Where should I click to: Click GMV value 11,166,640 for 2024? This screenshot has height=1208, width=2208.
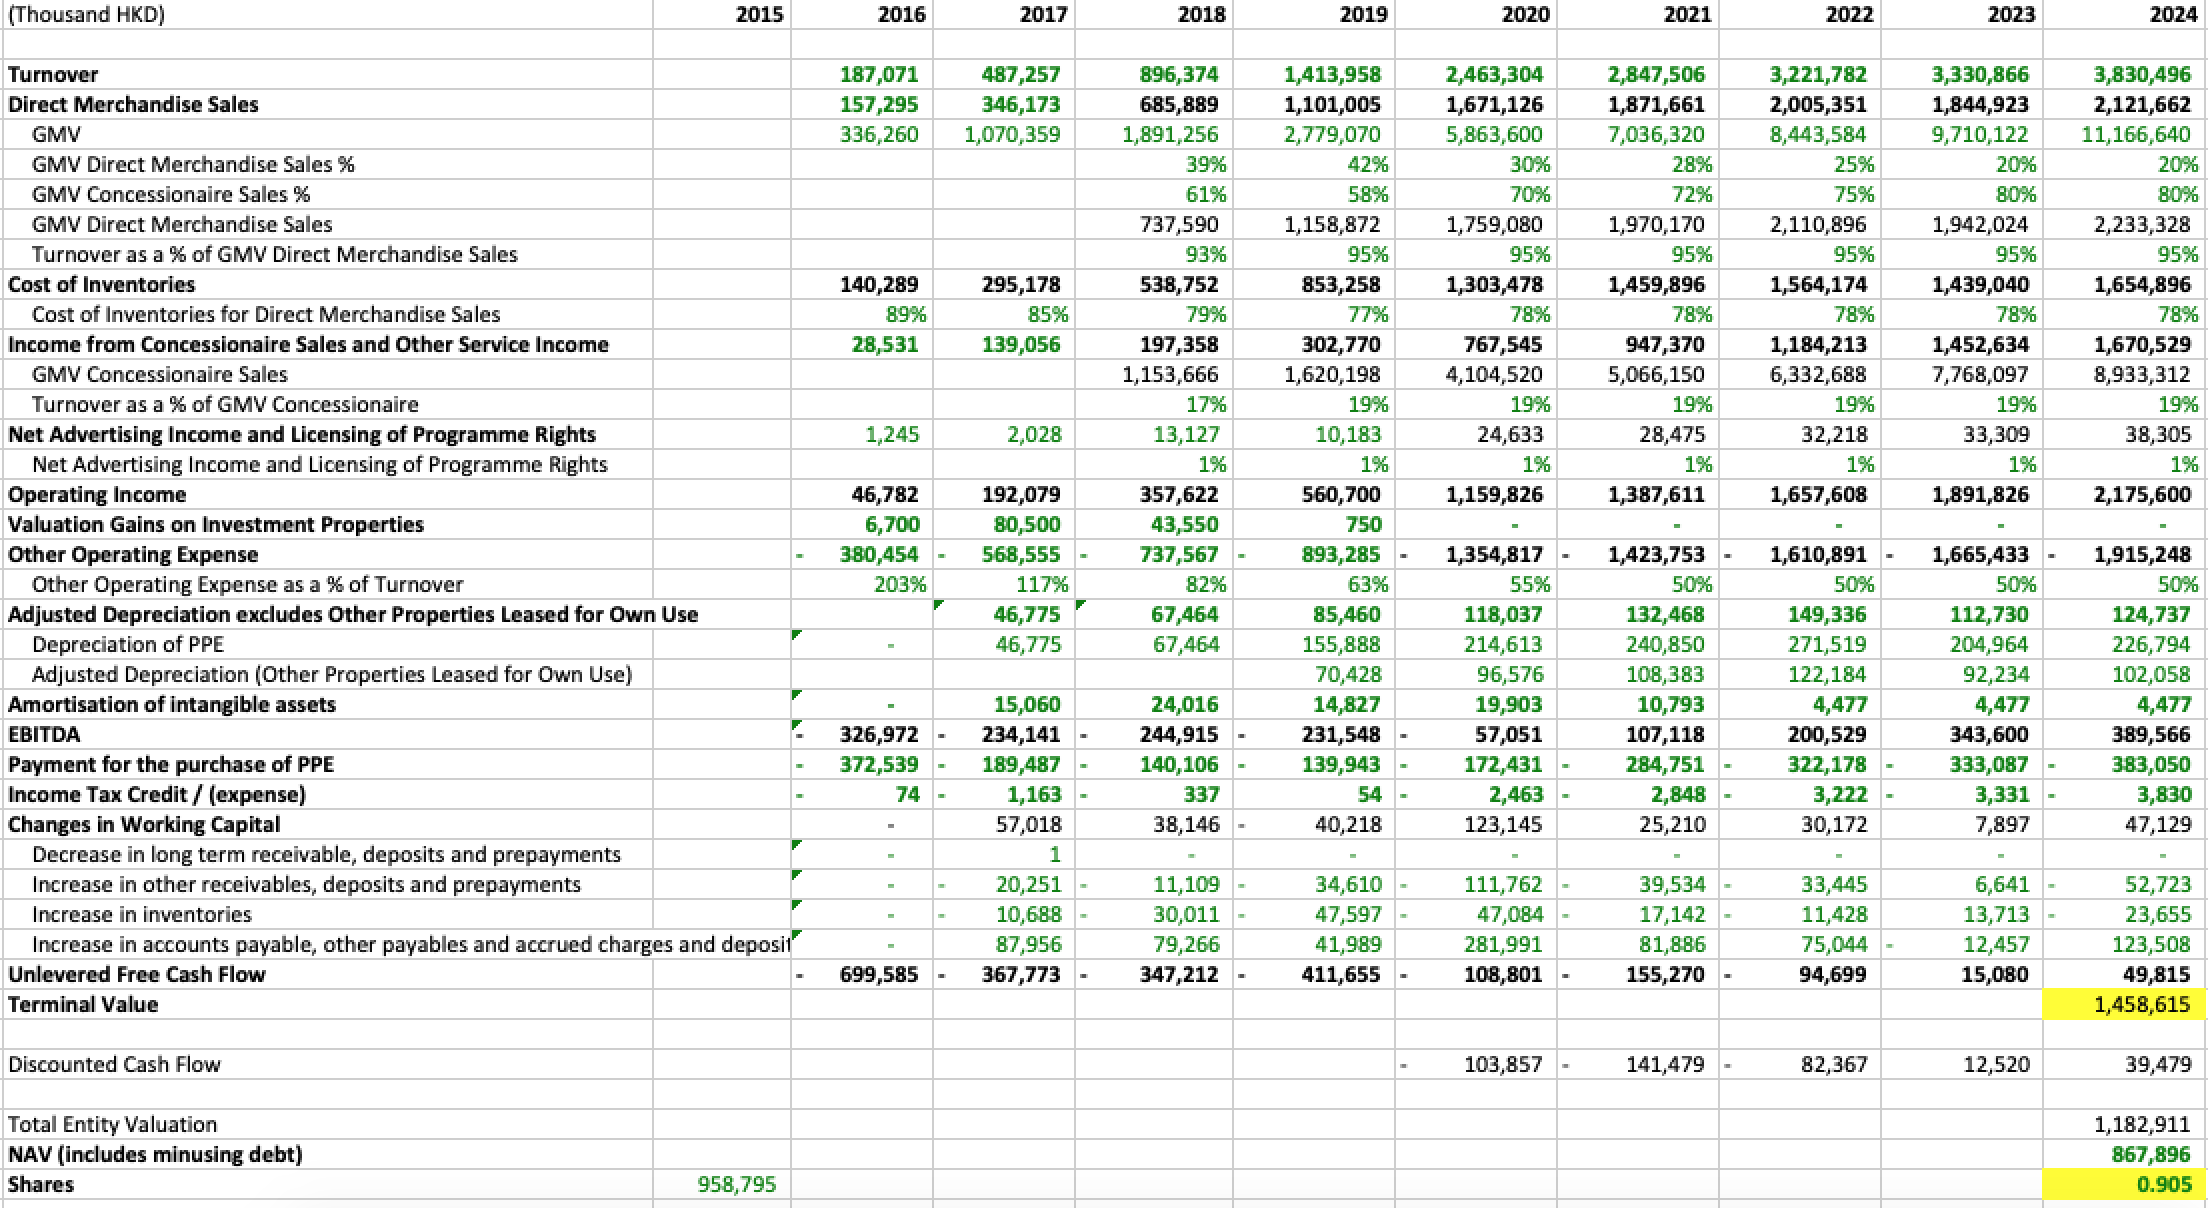pyautogui.click(x=2136, y=135)
